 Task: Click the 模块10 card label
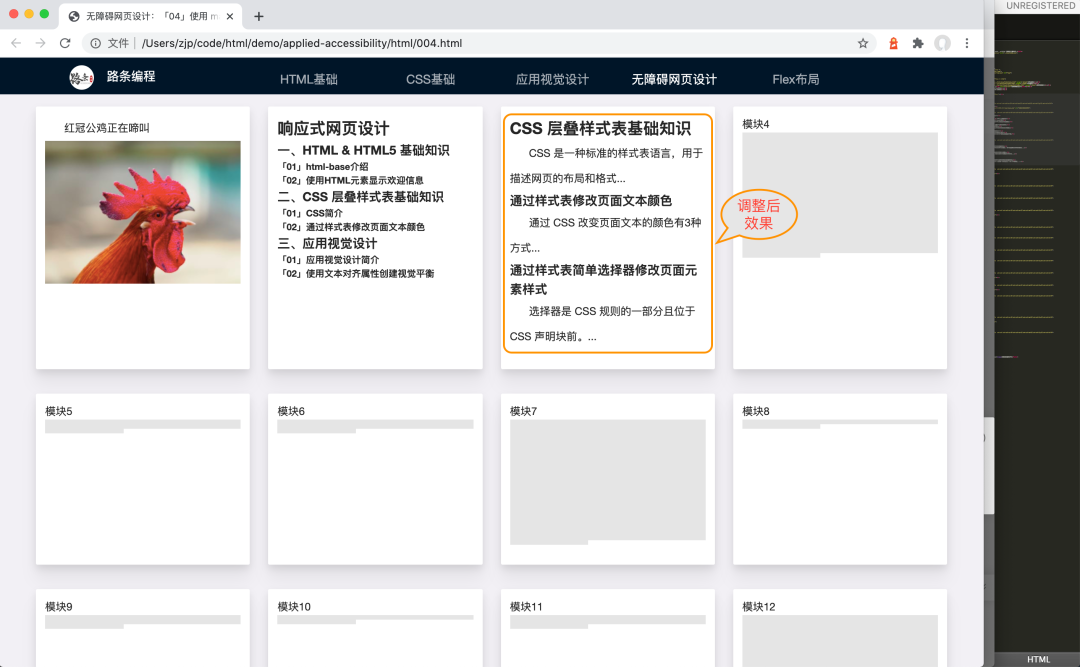coord(294,607)
